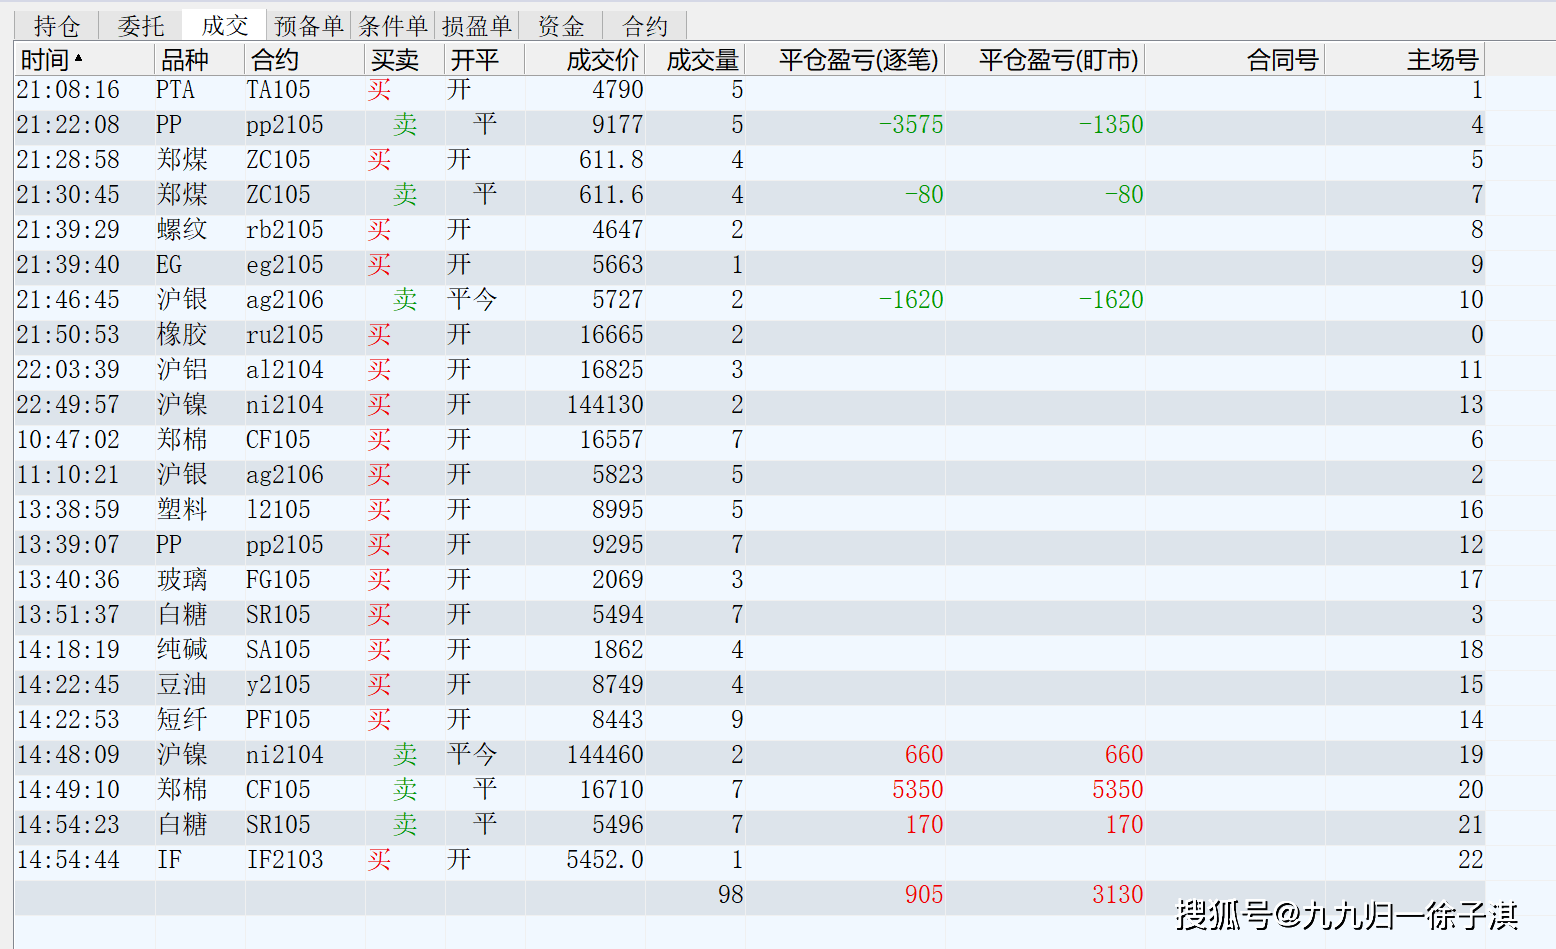Click the 开平 column header
Screen dimensions: 1556x949
(485, 60)
